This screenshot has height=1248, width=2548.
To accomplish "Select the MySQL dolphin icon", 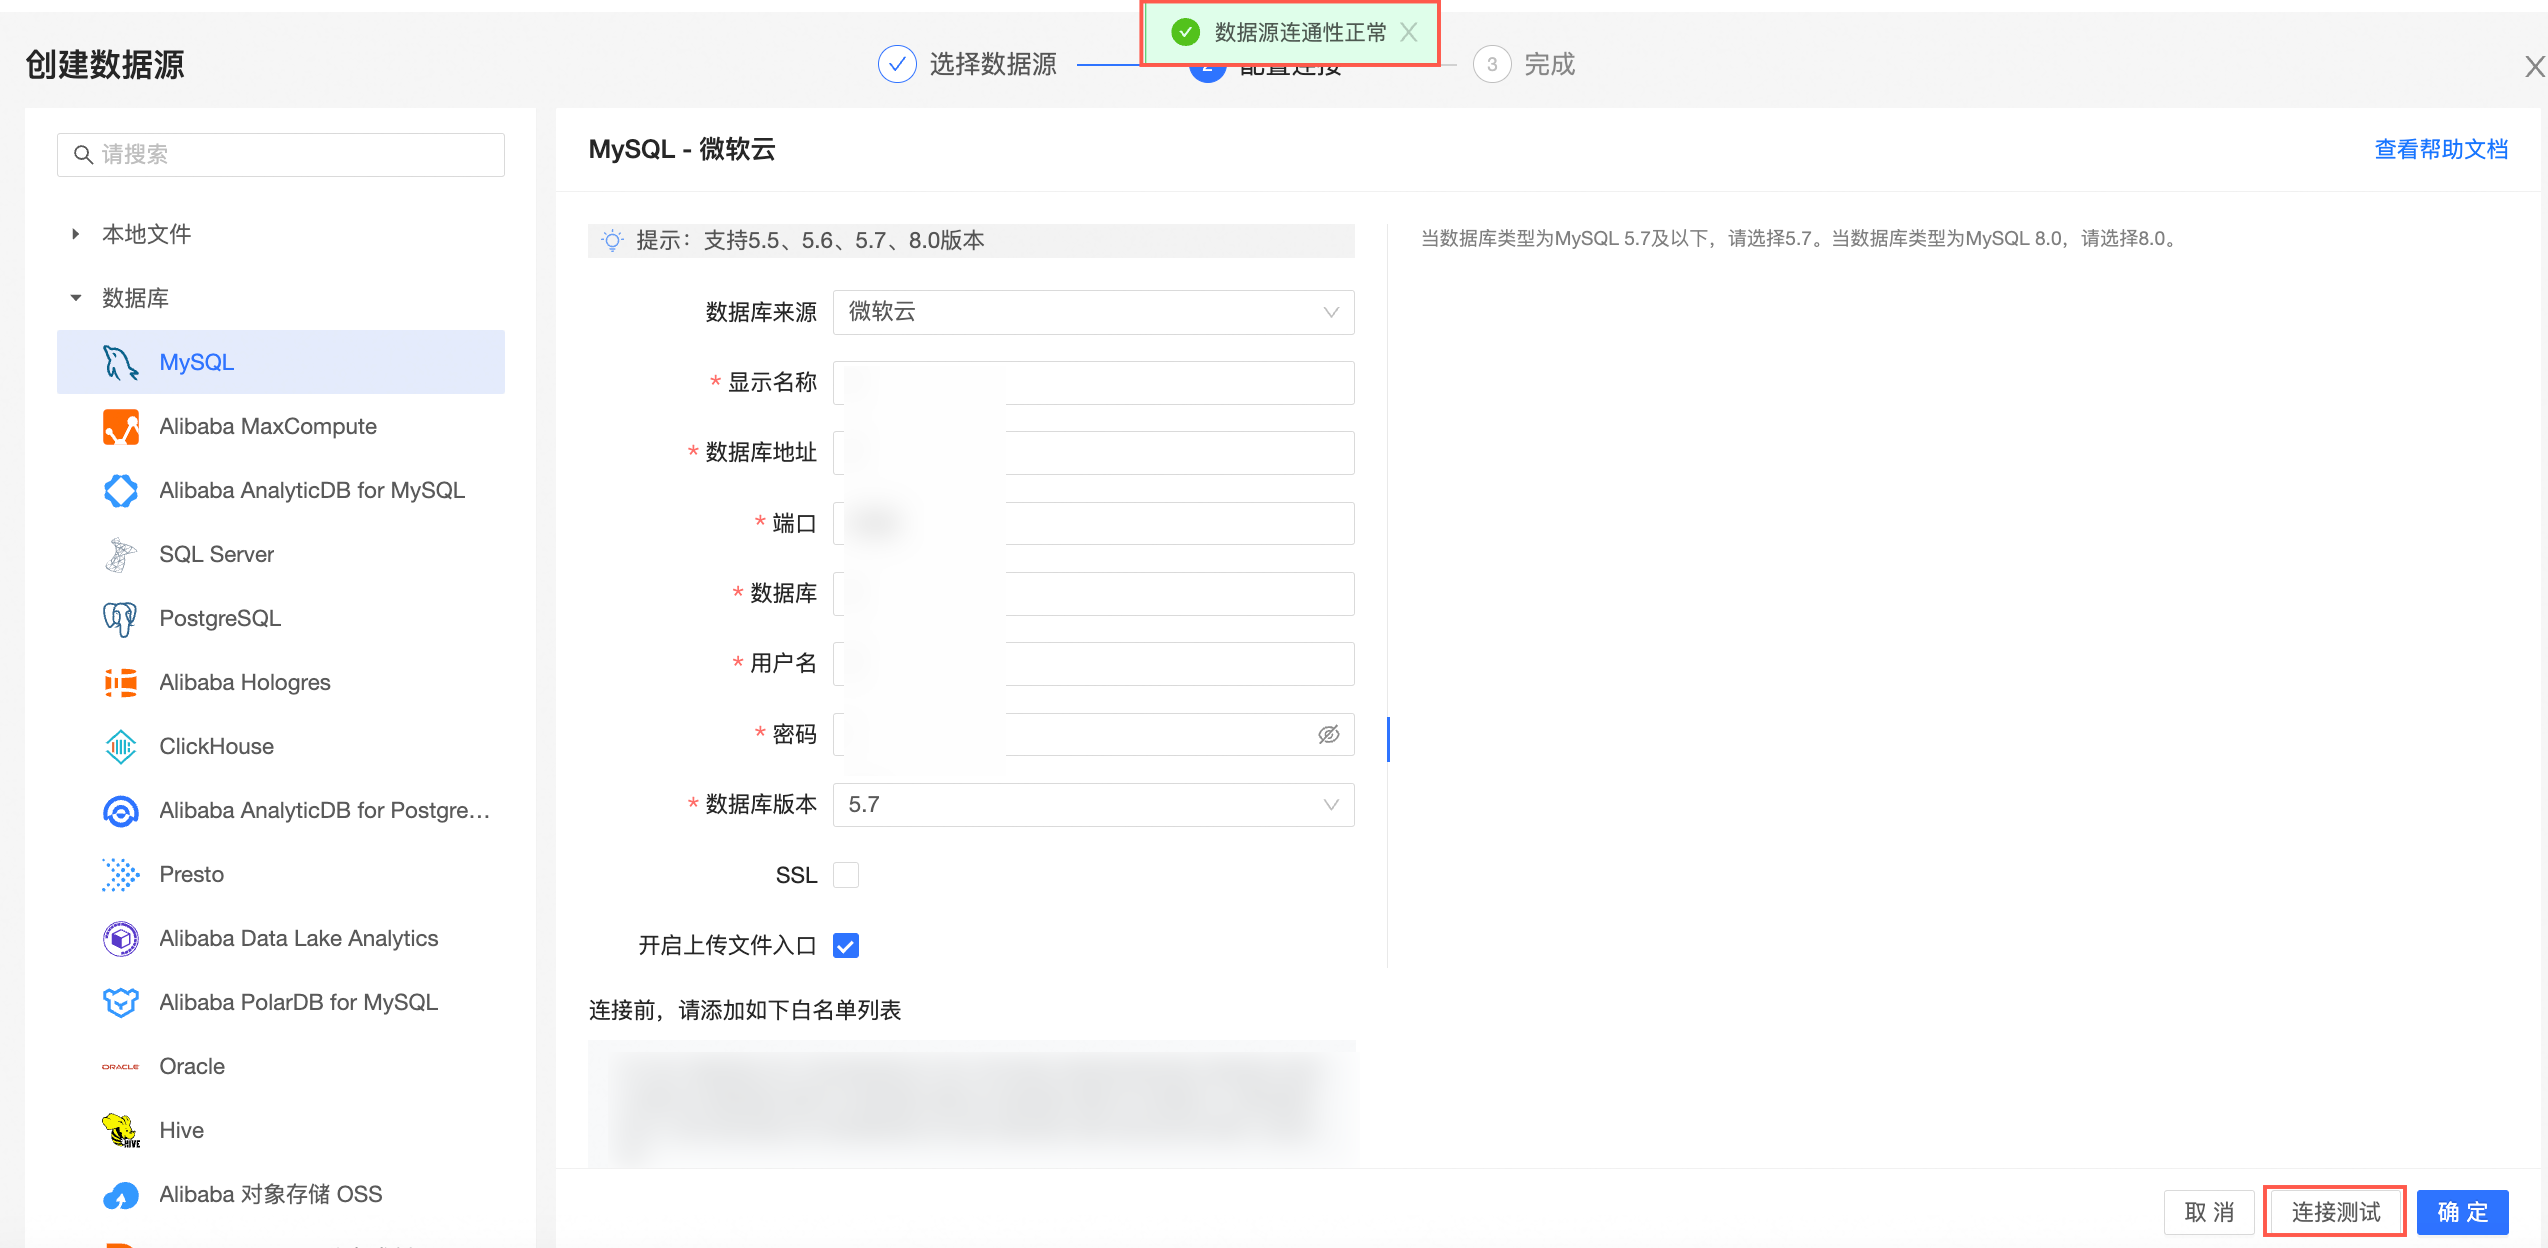I will [x=120, y=362].
